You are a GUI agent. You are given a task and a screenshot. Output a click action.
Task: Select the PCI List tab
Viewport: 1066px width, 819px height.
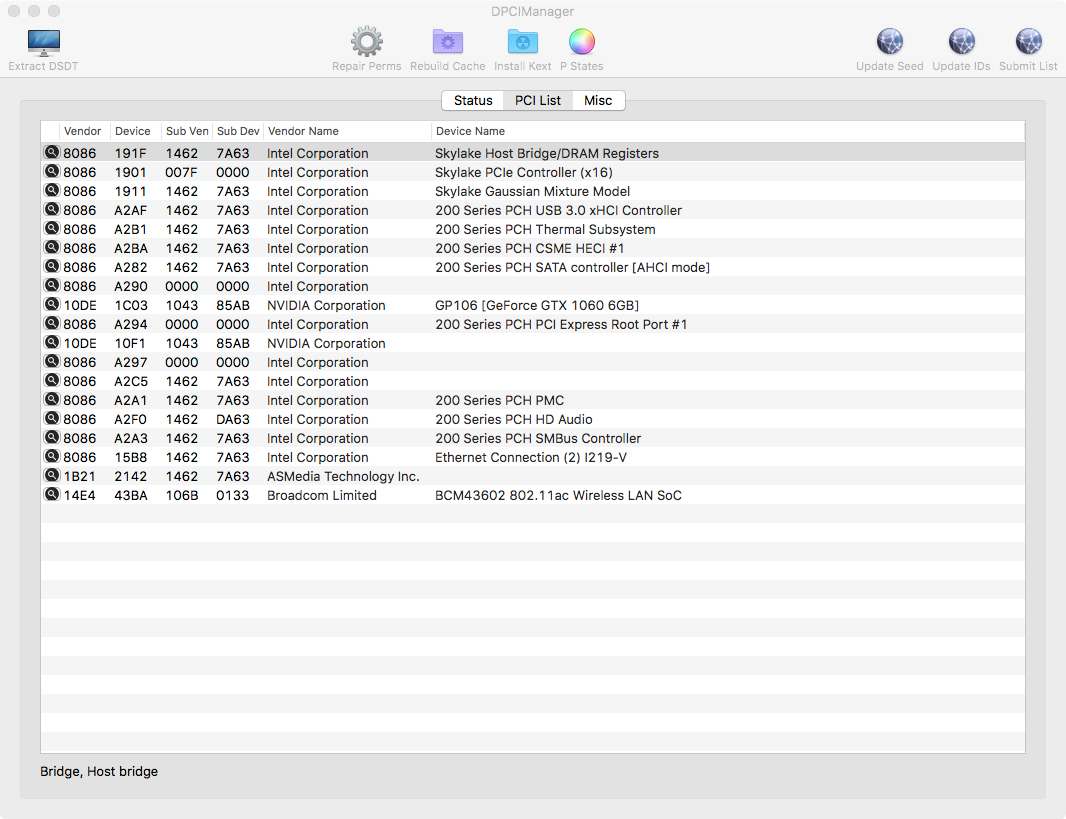538,100
